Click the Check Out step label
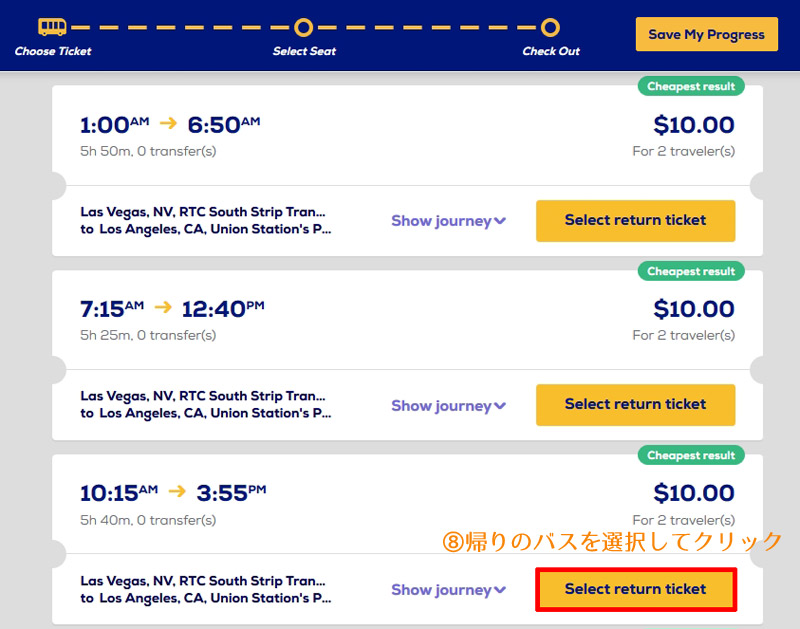 pyautogui.click(x=551, y=51)
